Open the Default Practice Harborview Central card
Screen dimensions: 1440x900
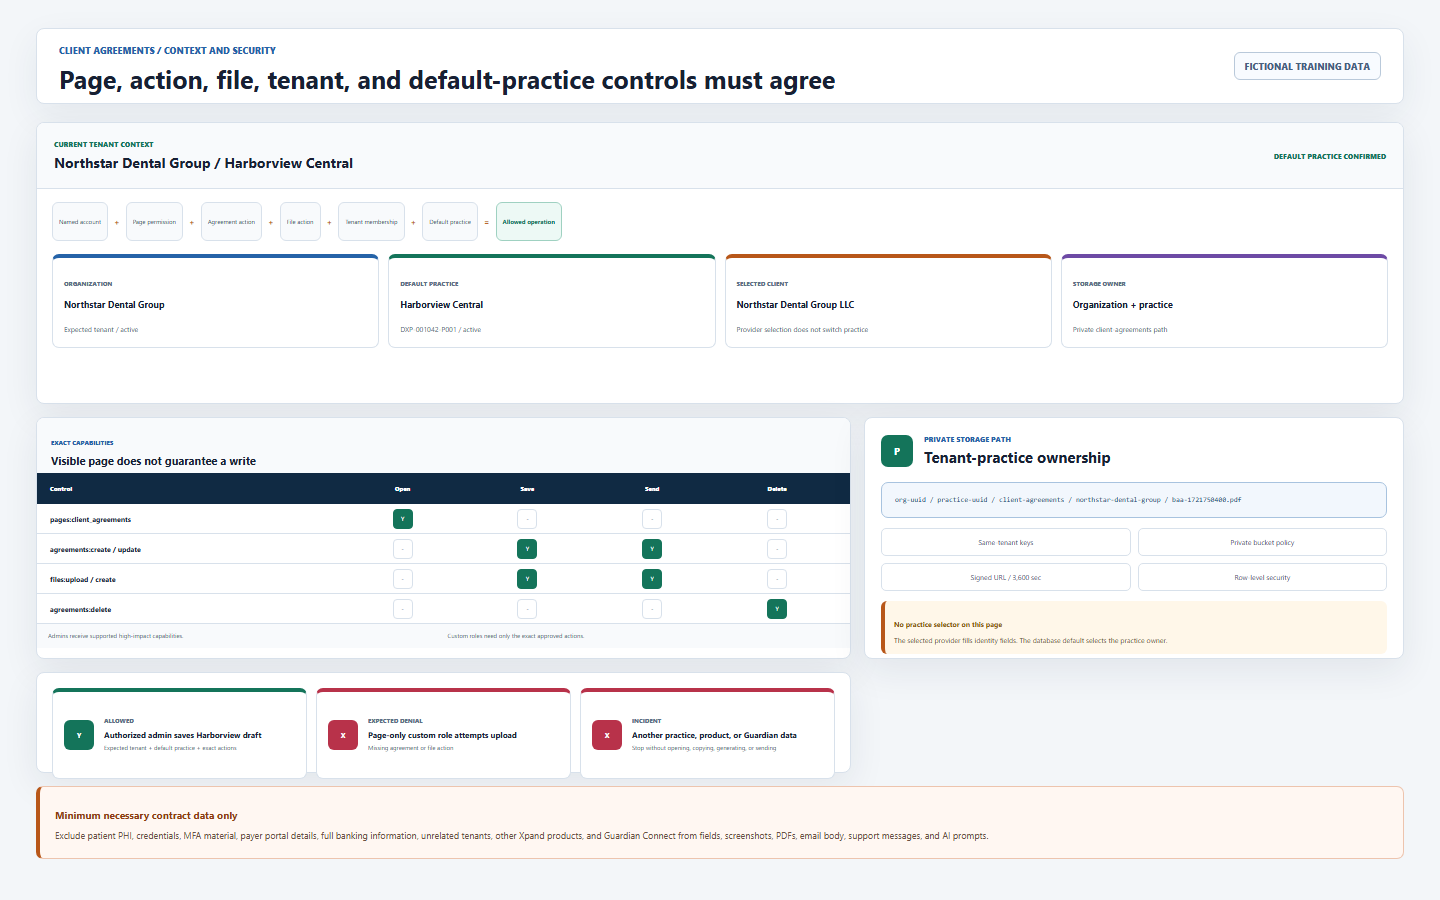552,301
